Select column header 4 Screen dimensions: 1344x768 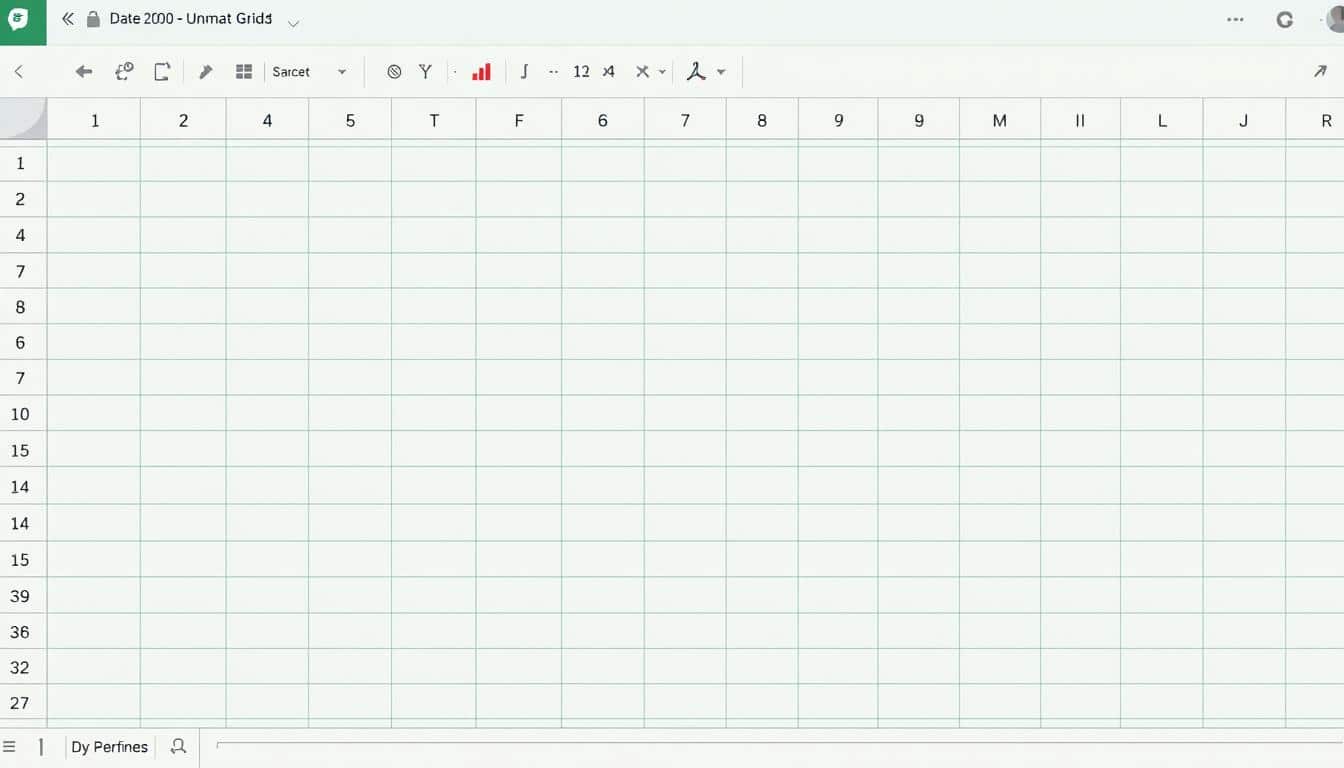click(x=267, y=120)
